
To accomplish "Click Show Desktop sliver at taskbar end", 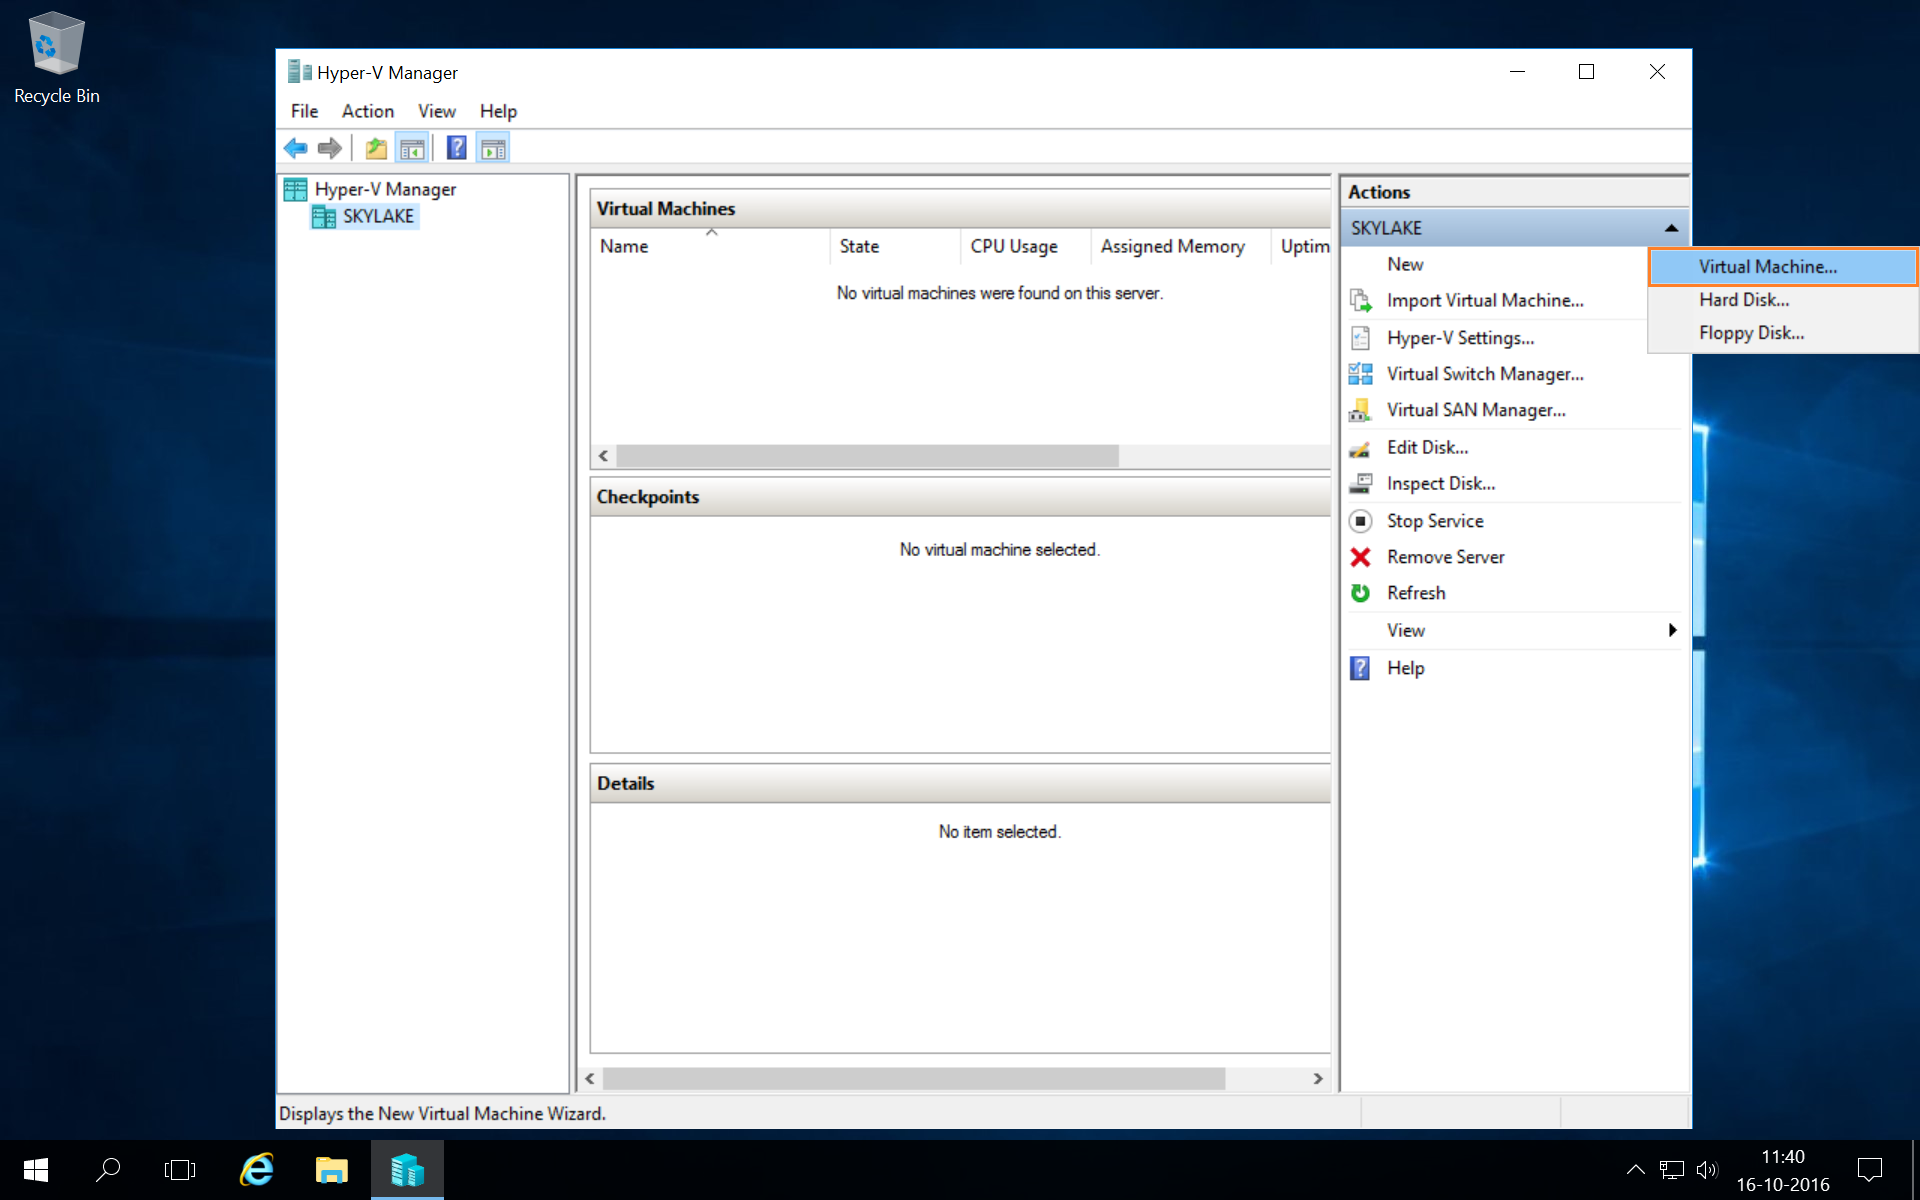I will click(1915, 1170).
